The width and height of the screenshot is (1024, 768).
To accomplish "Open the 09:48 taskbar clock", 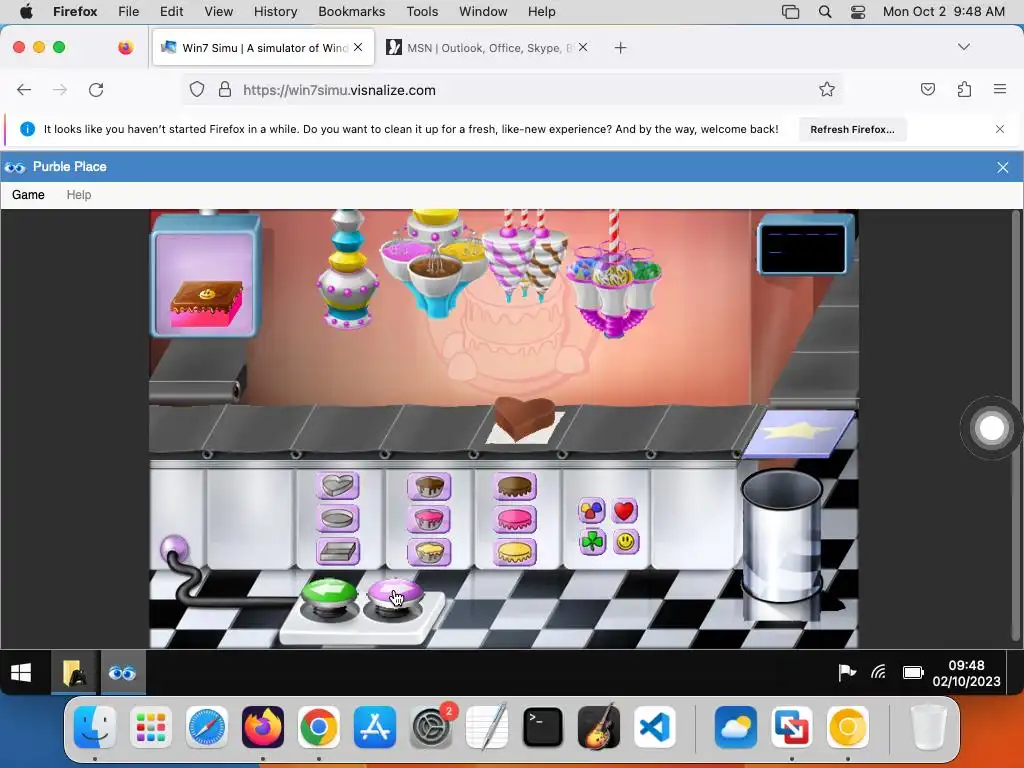I will coord(966,673).
